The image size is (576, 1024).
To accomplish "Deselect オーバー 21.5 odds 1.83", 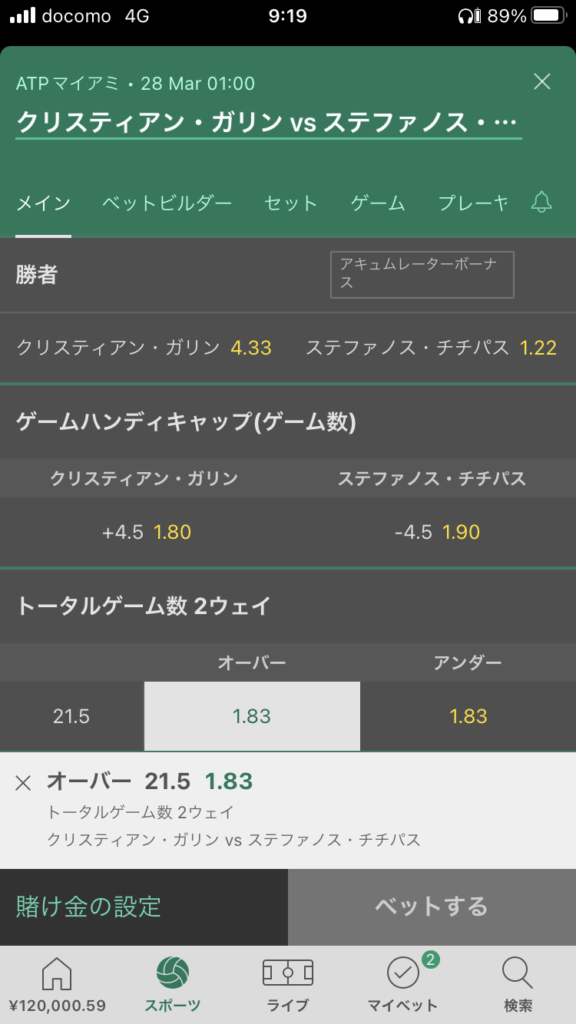I will click(x=252, y=716).
